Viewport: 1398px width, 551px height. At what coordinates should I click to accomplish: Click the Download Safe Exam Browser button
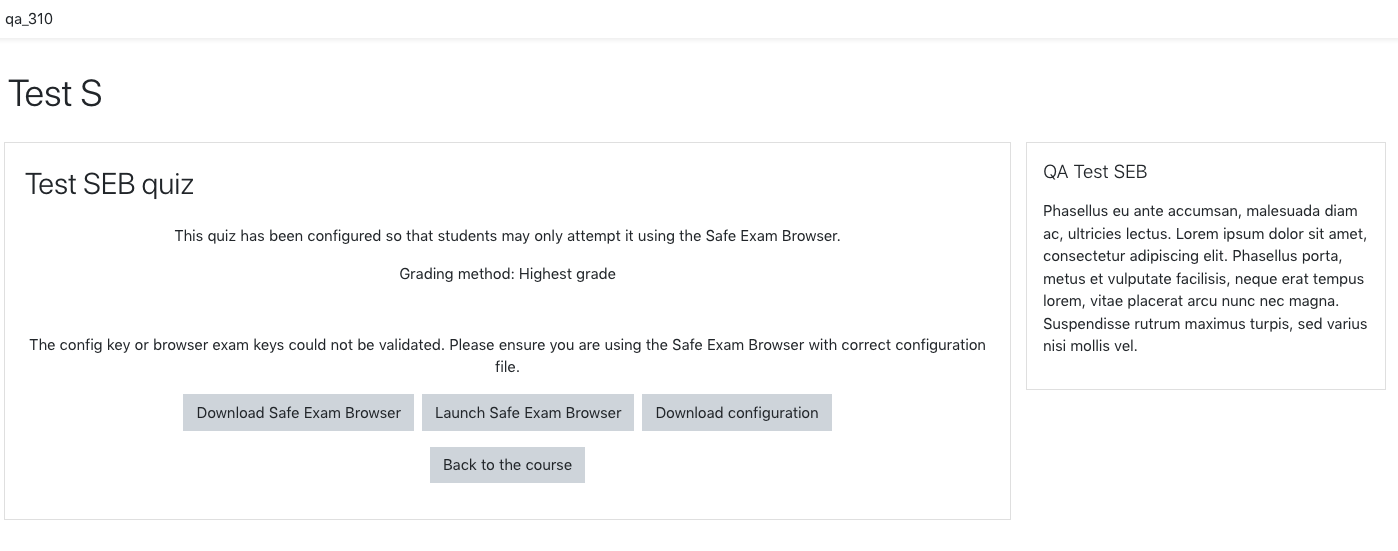point(298,412)
